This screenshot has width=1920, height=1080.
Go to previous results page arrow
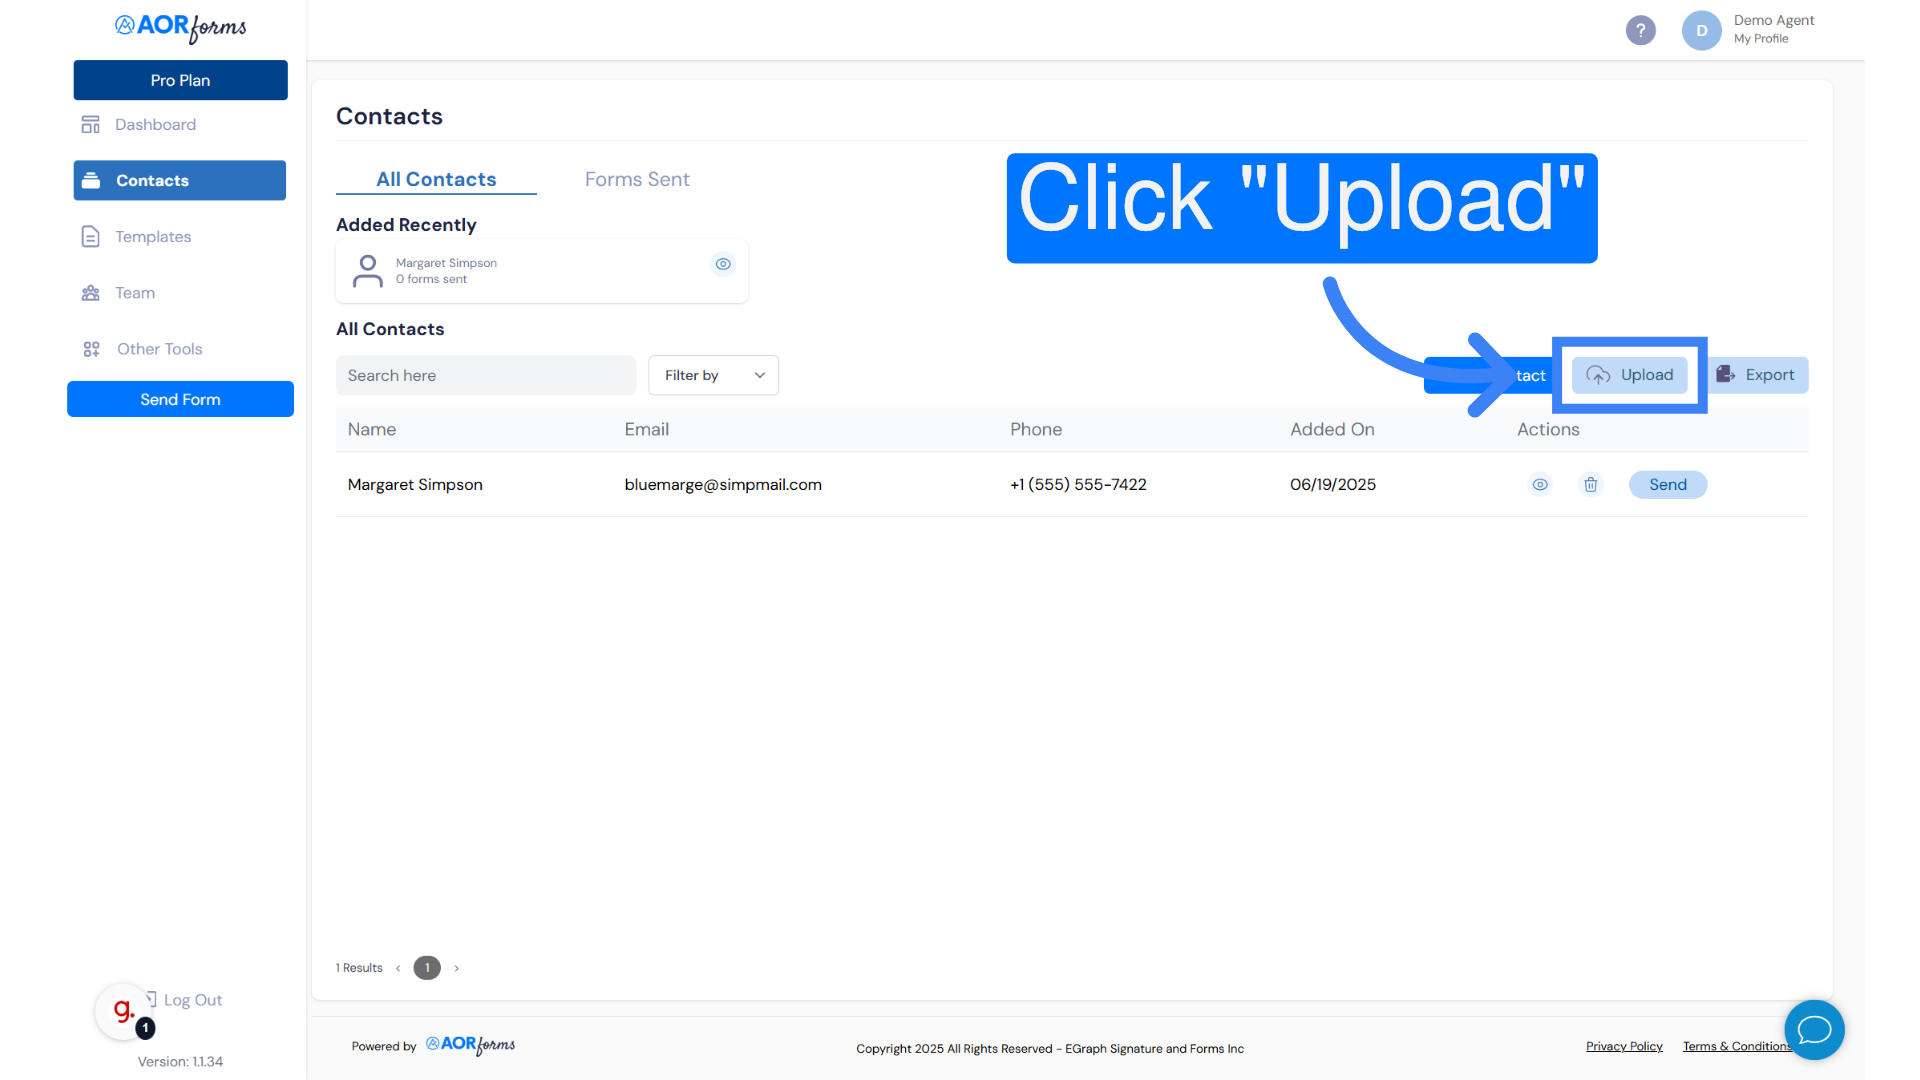tap(398, 968)
